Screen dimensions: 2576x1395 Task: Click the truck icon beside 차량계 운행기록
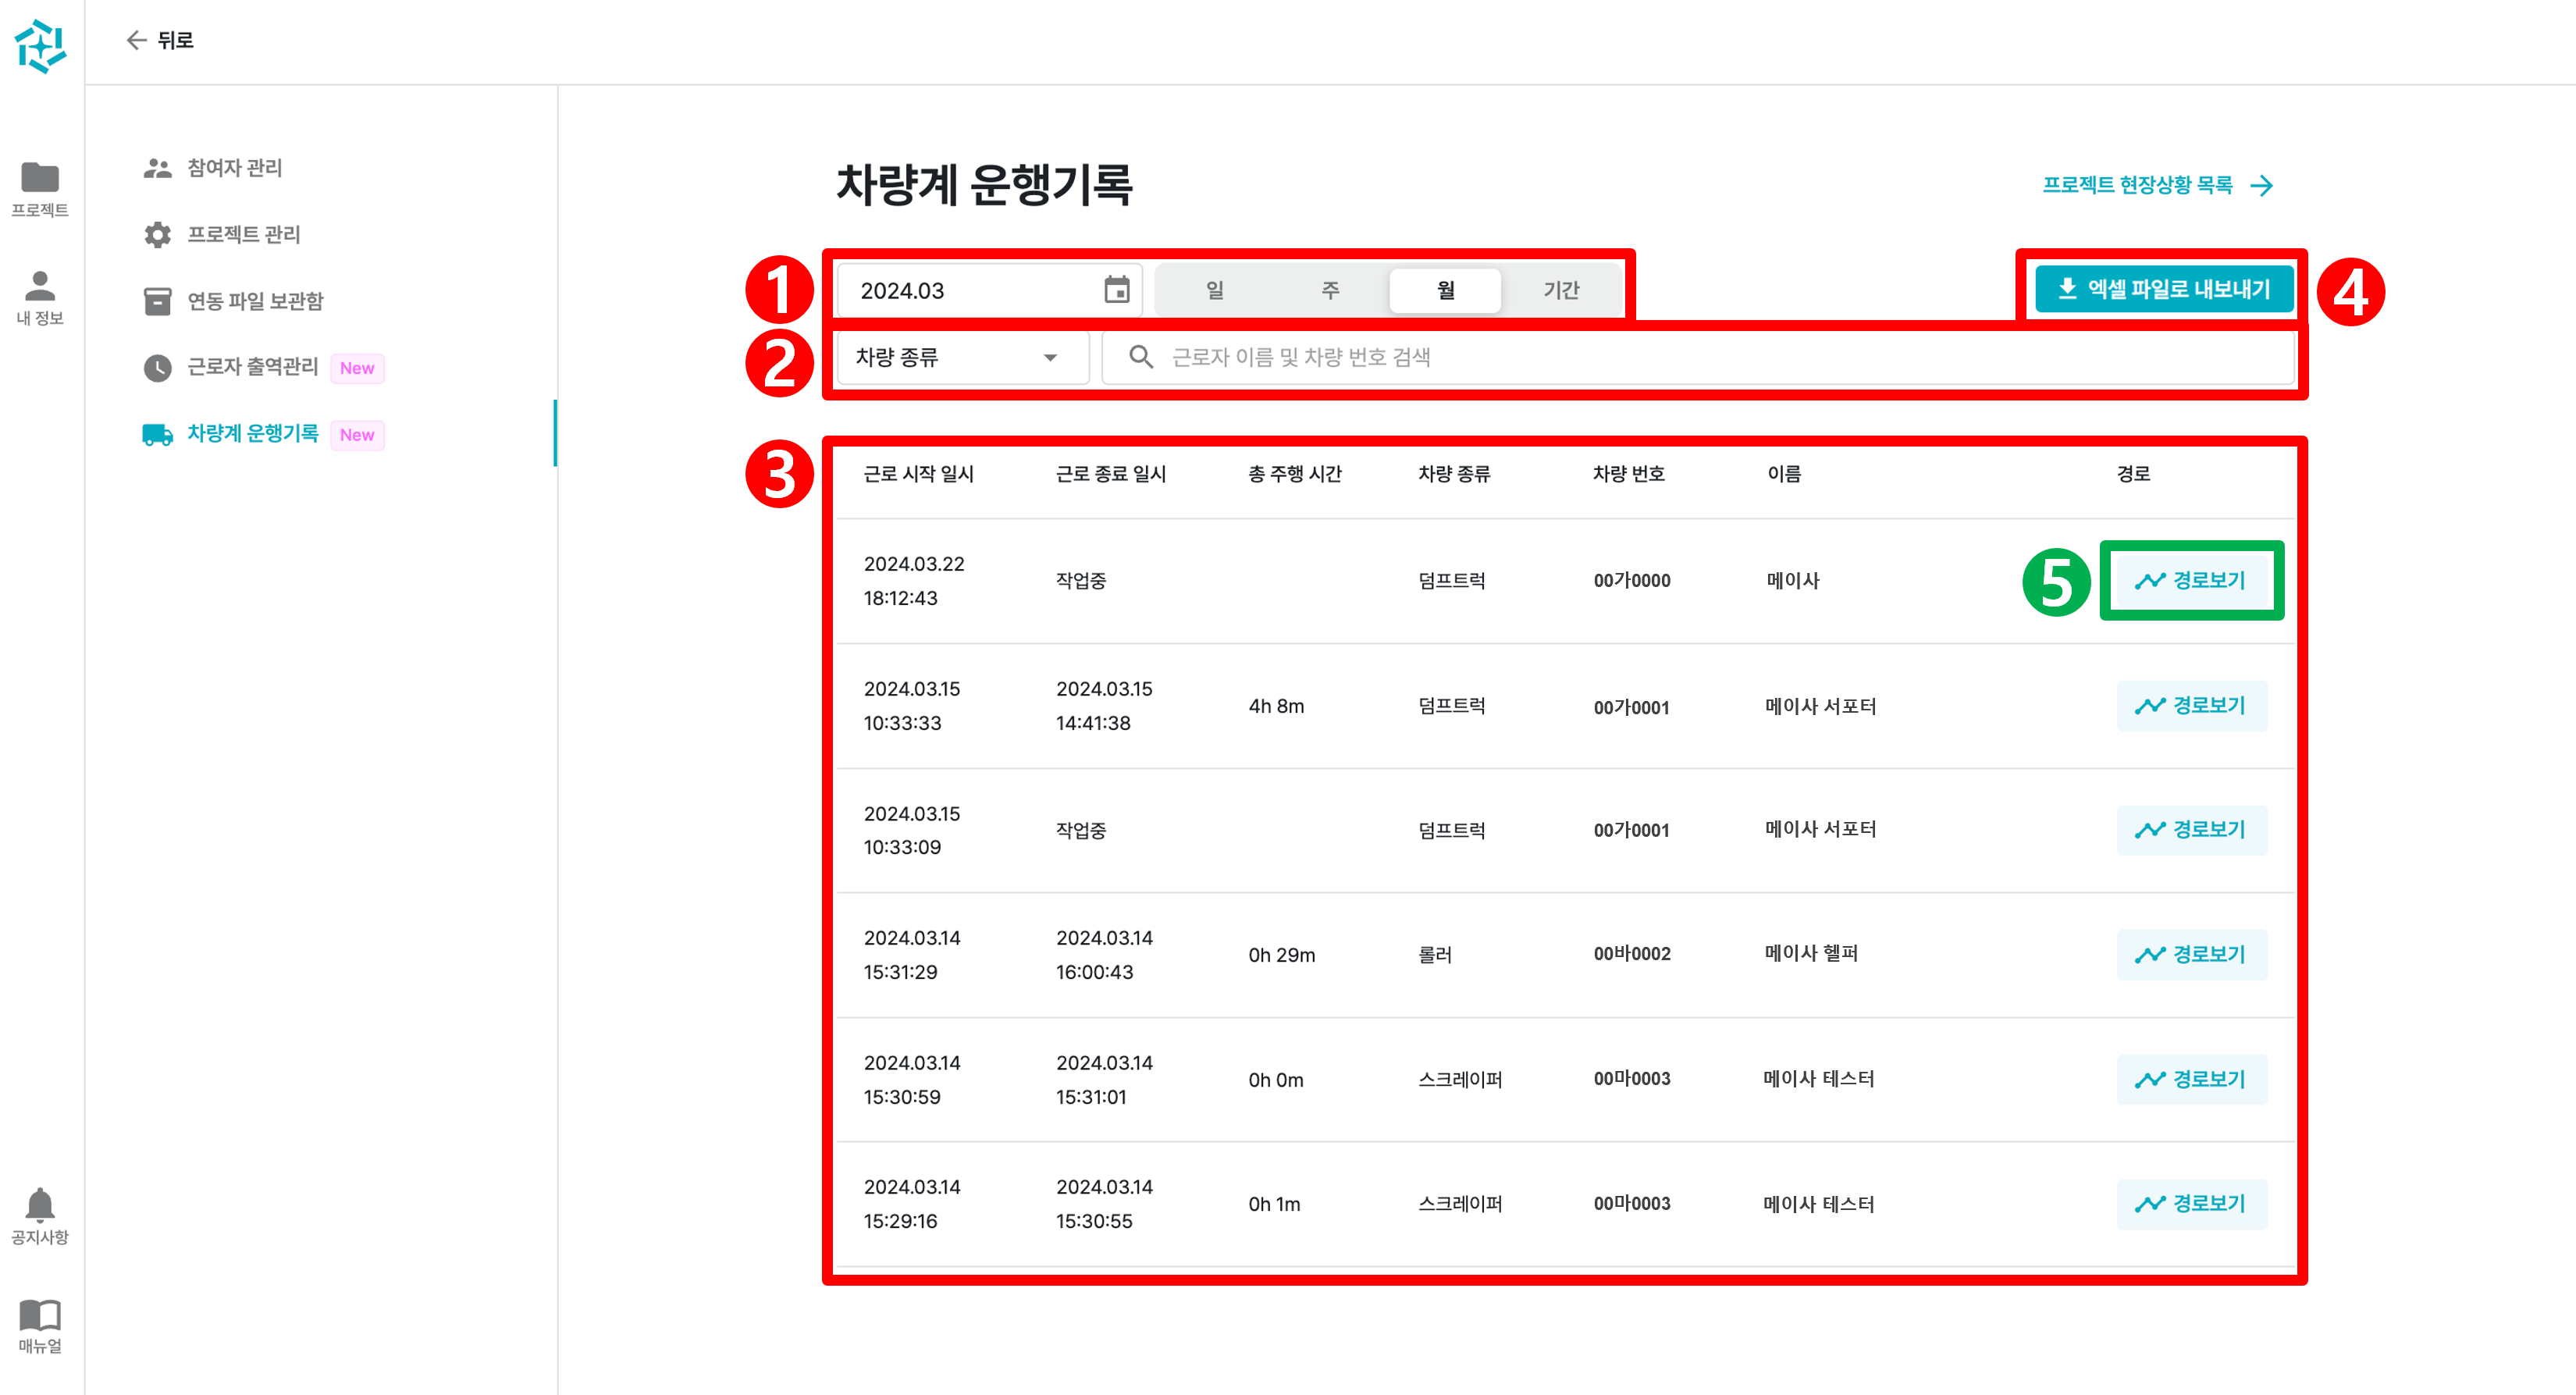156,434
